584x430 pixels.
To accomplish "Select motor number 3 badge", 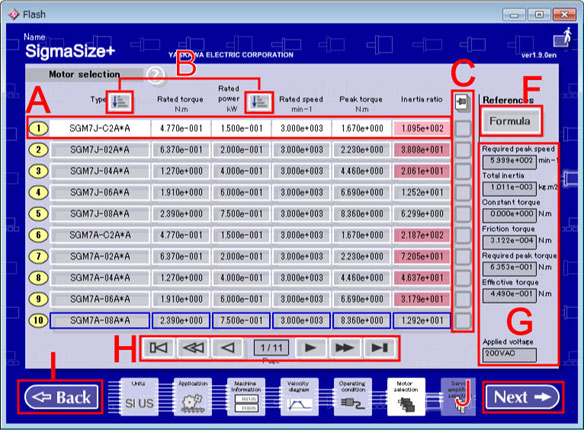I will 39,171.
